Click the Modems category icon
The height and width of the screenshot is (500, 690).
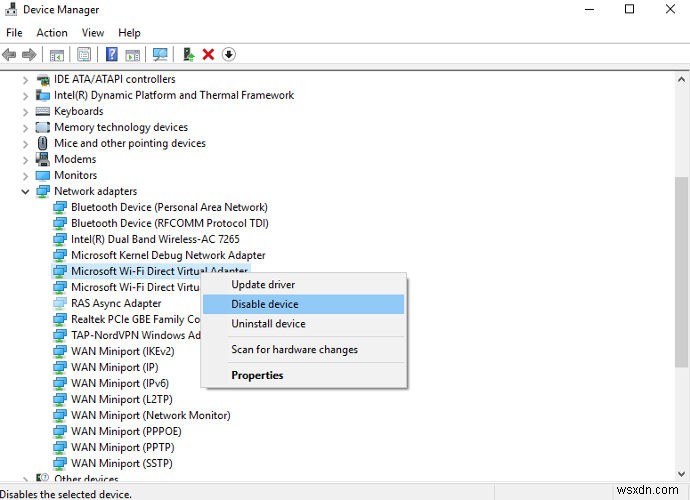coord(43,159)
